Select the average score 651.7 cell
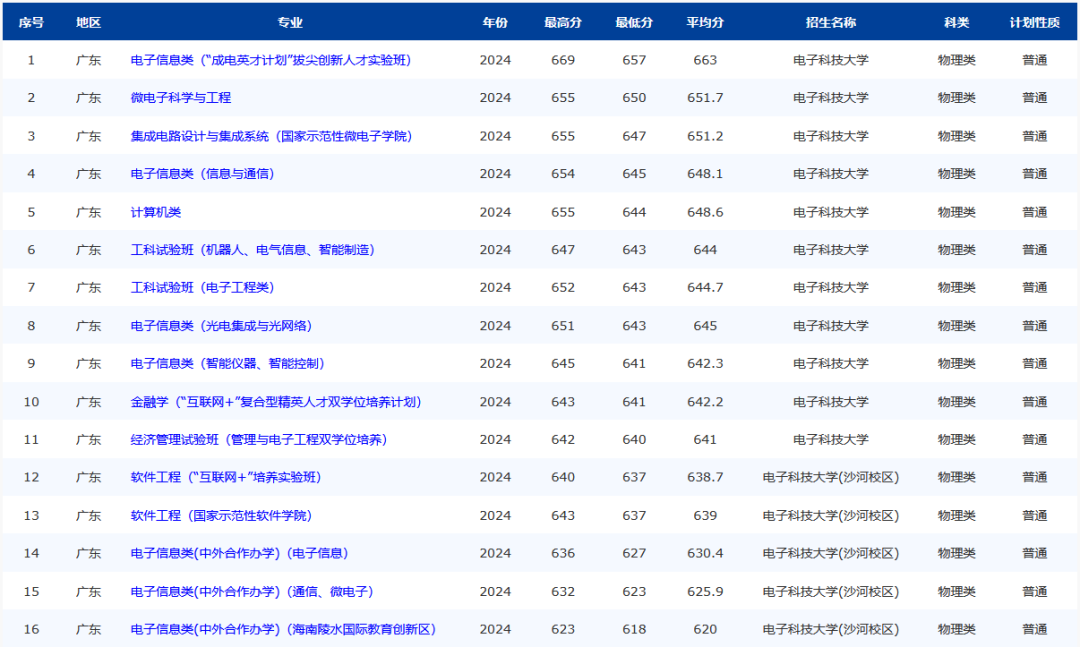Image resolution: width=1080 pixels, height=647 pixels. tap(705, 98)
